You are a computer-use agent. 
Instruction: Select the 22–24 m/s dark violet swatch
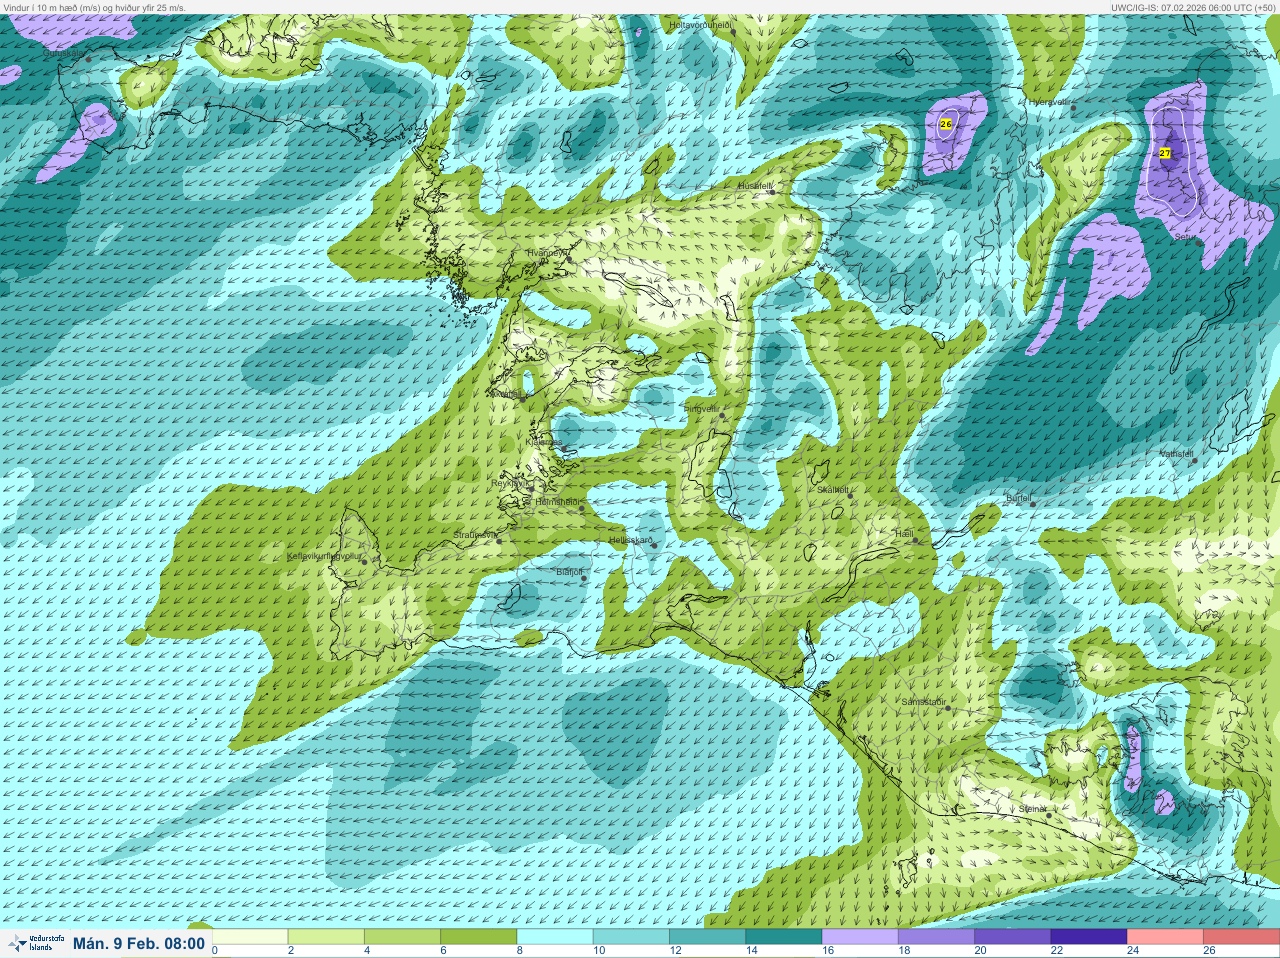click(x=1088, y=937)
